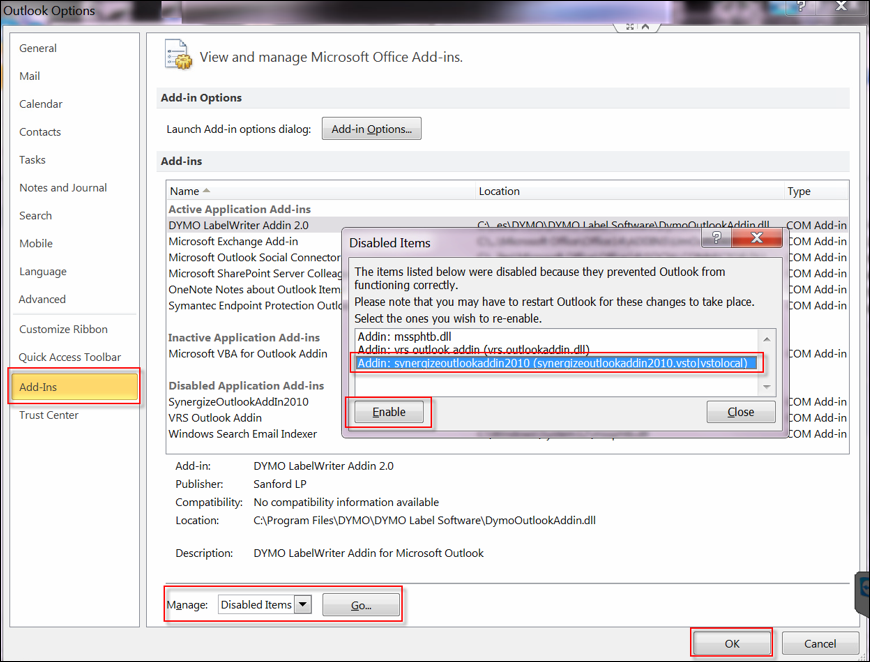Open Advanced options category
This screenshot has width=870, height=662.
point(42,299)
